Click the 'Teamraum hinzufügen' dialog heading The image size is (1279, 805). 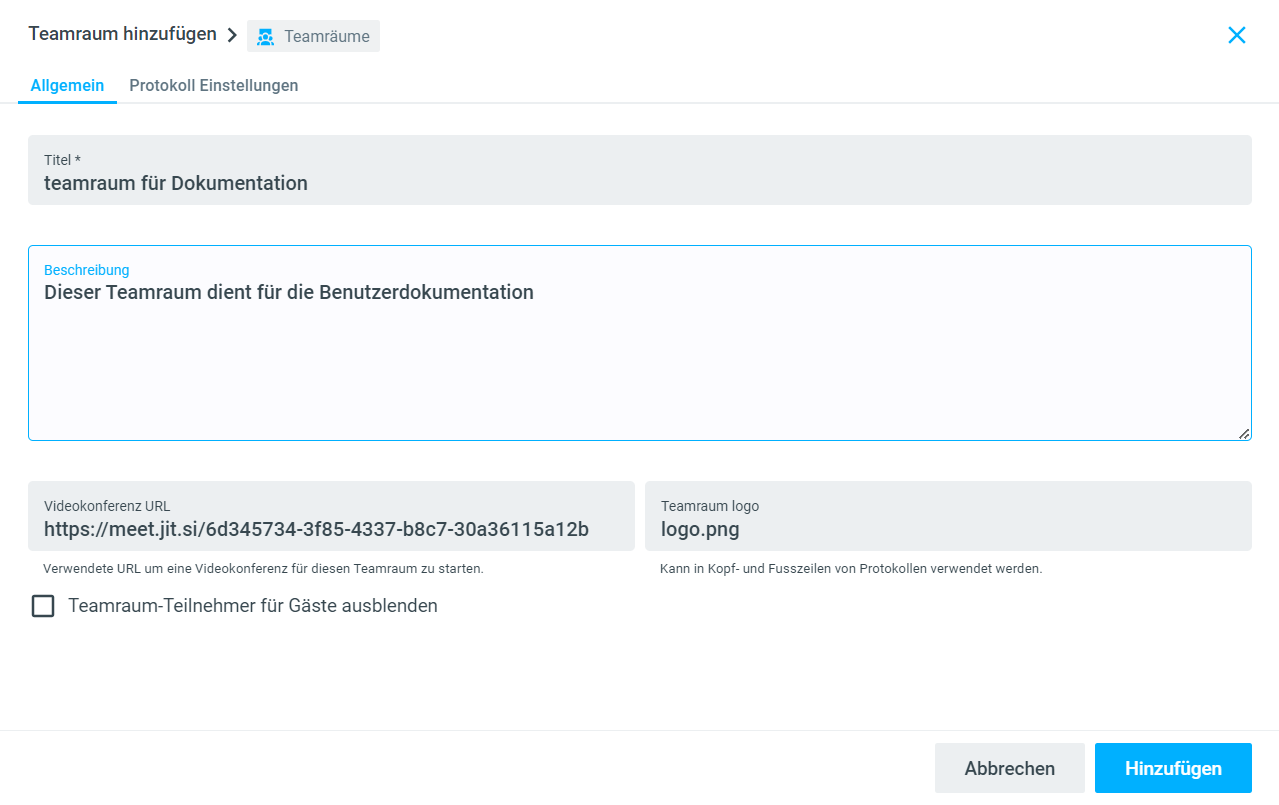pos(122,34)
